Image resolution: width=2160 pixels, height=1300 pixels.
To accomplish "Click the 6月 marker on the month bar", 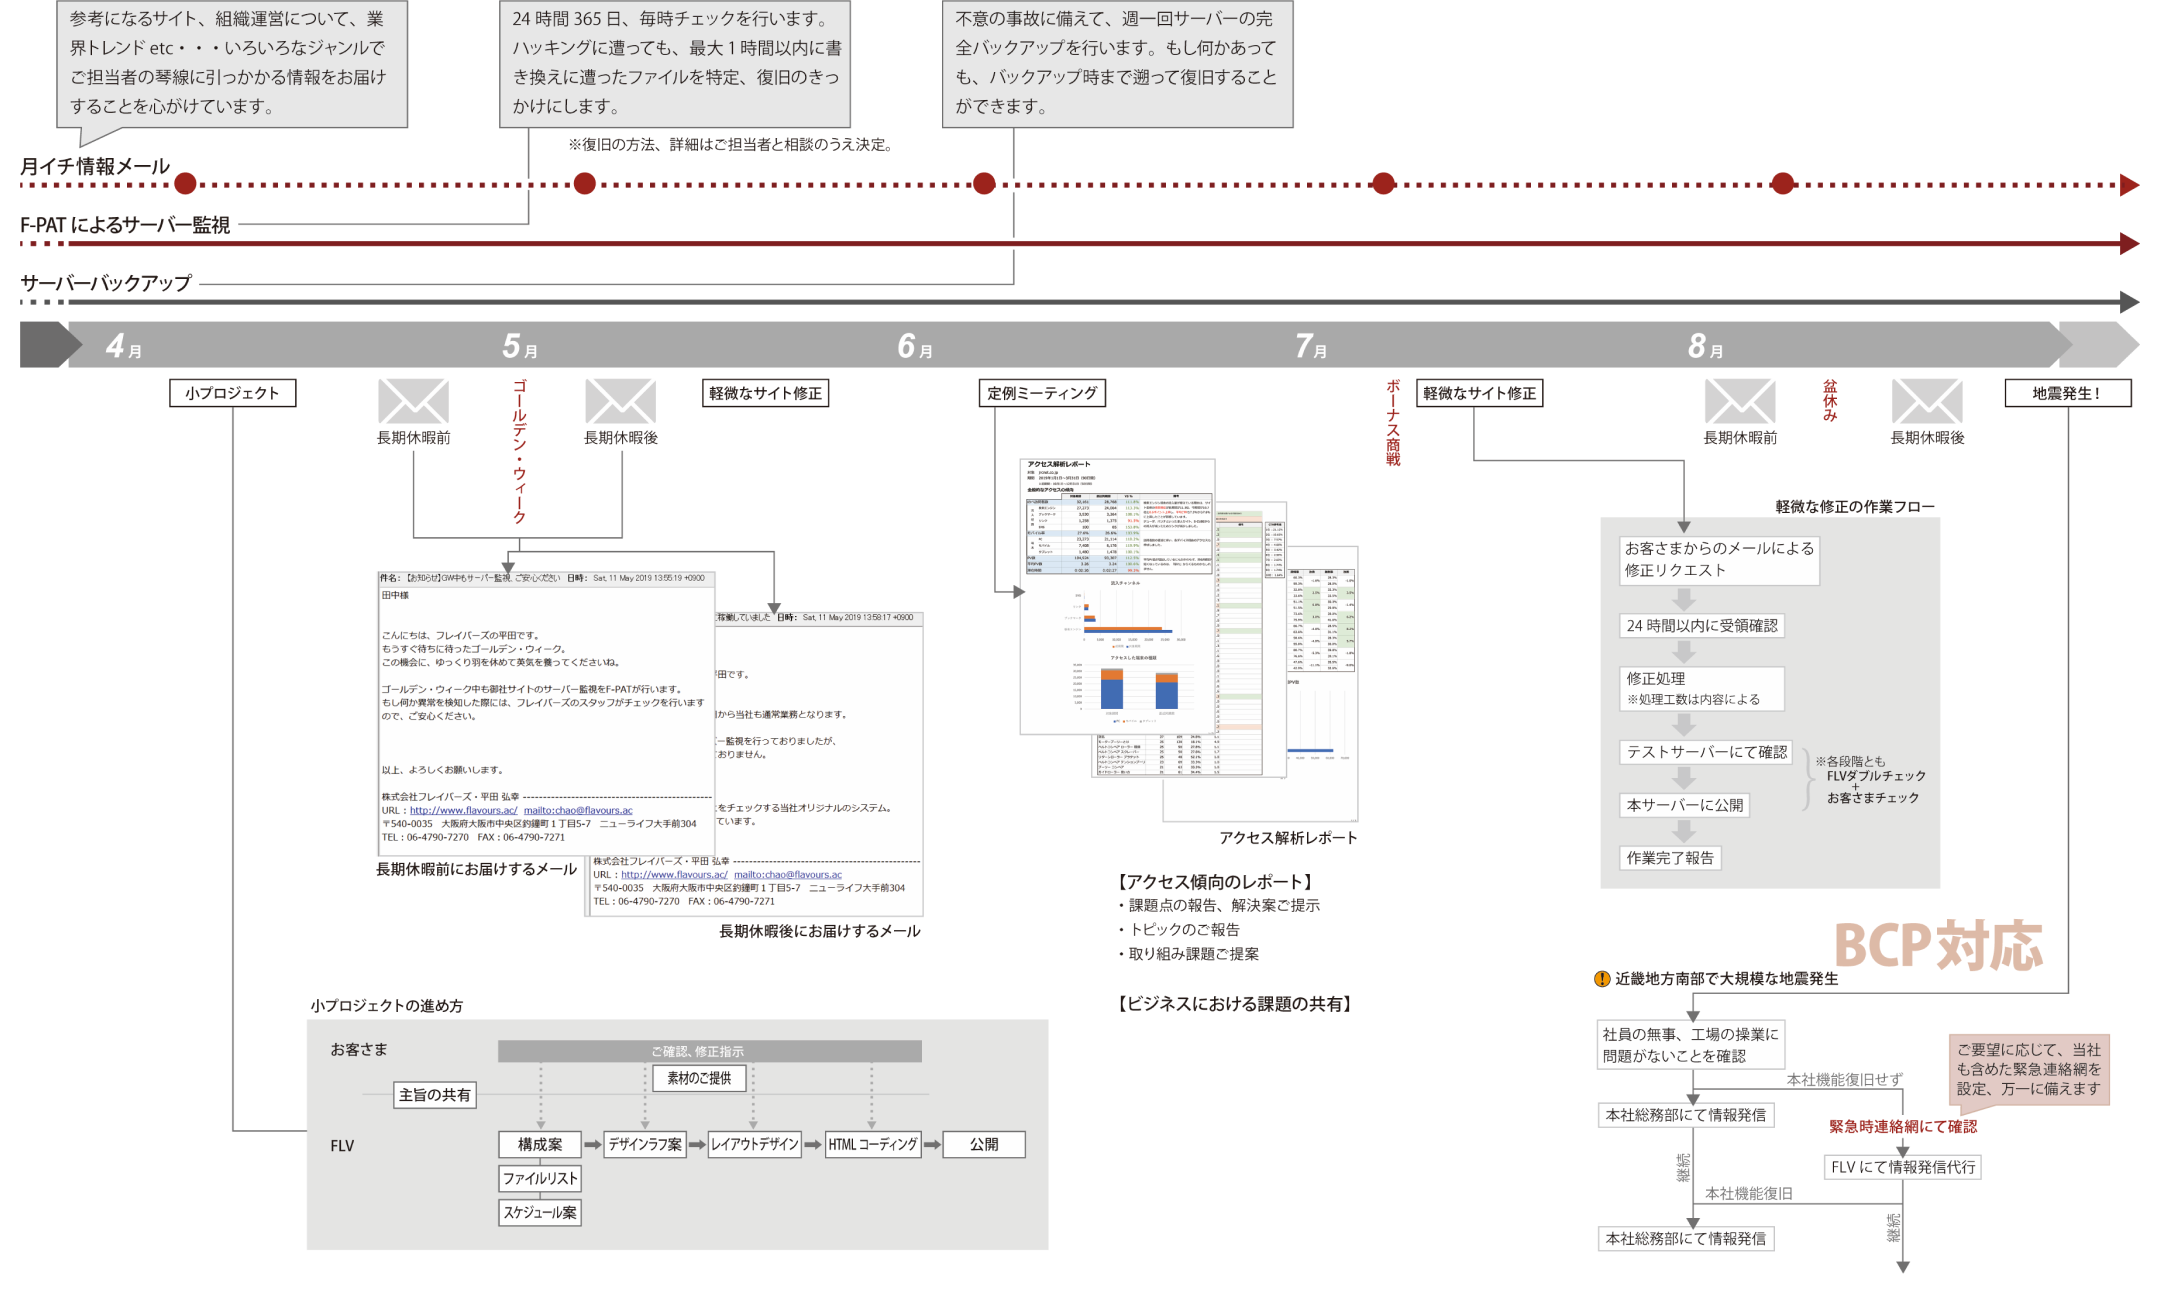I will (x=915, y=346).
